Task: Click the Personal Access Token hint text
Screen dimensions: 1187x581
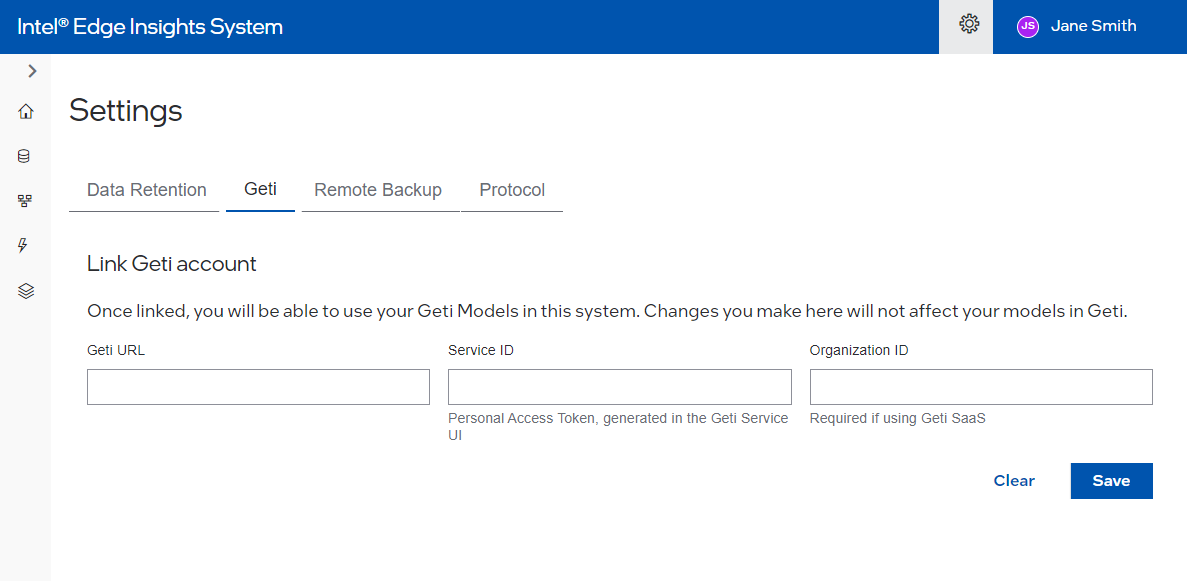Action: tap(618, 427)
